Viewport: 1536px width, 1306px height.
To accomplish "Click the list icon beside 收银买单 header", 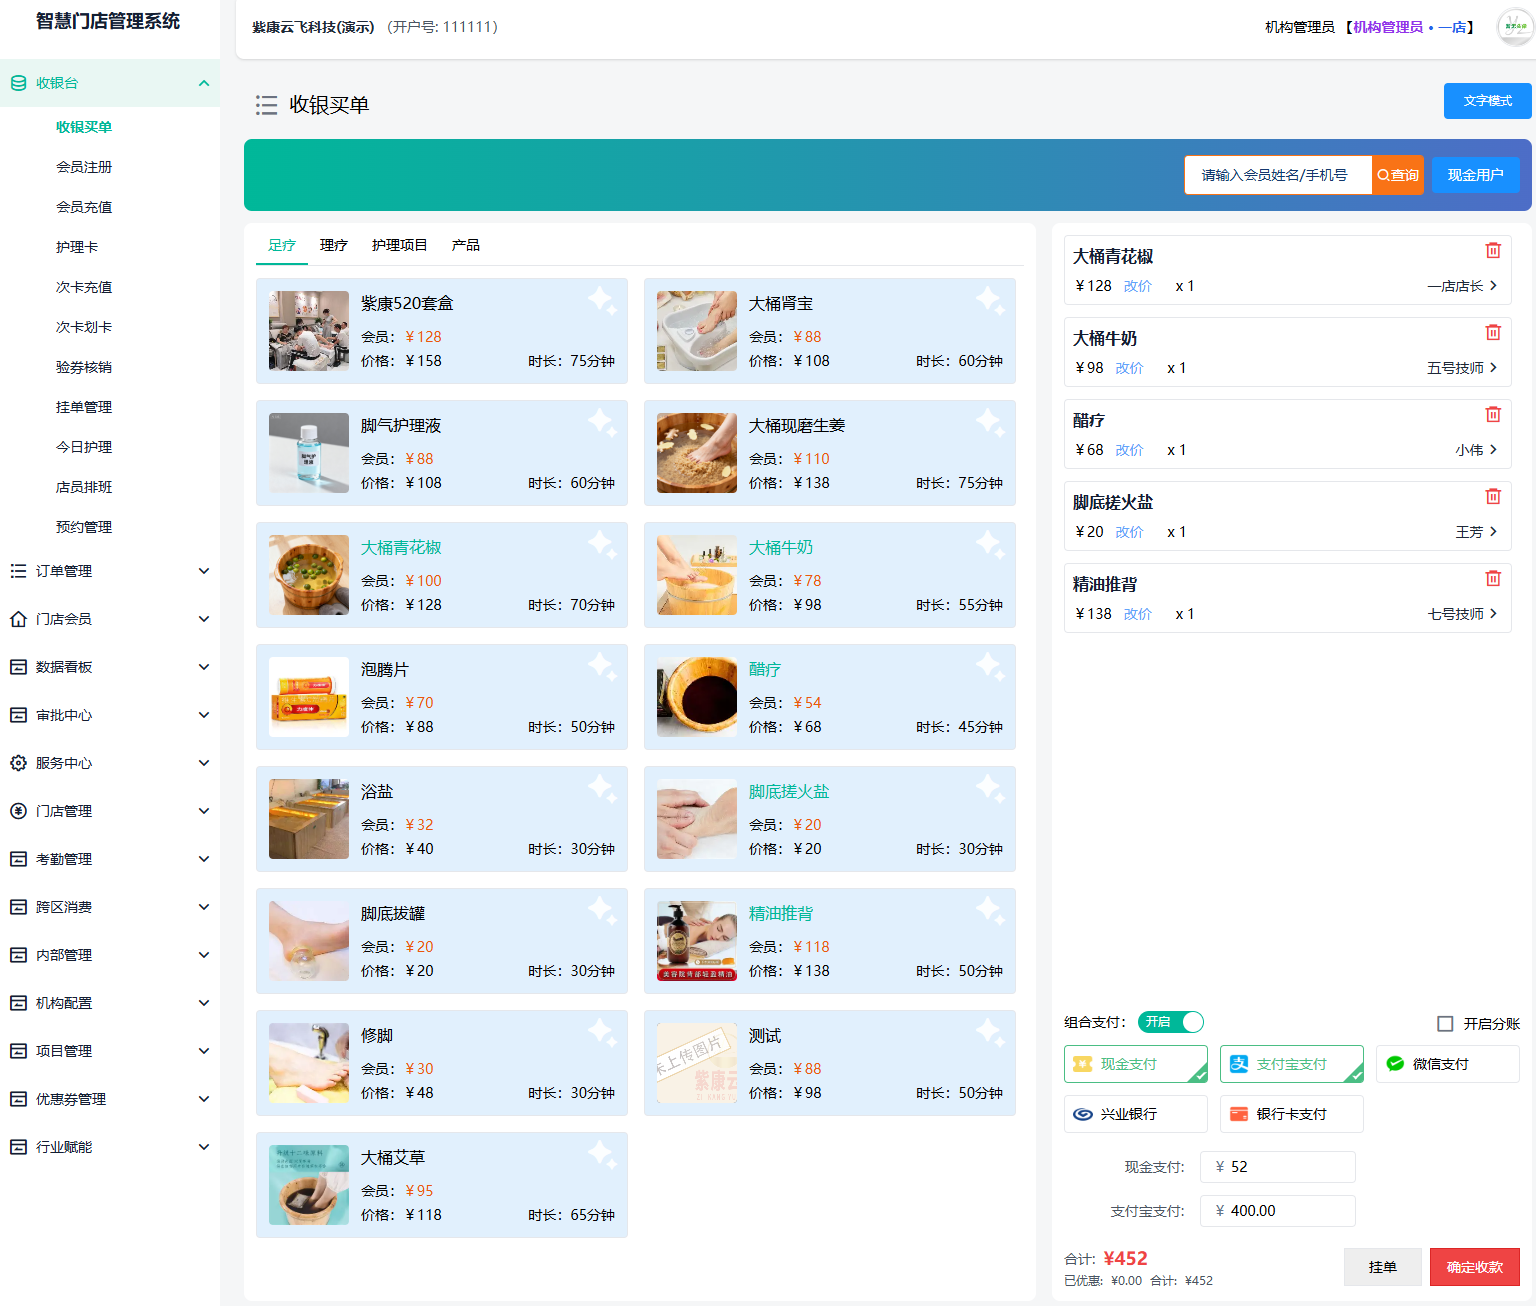I will pos(266,104).
